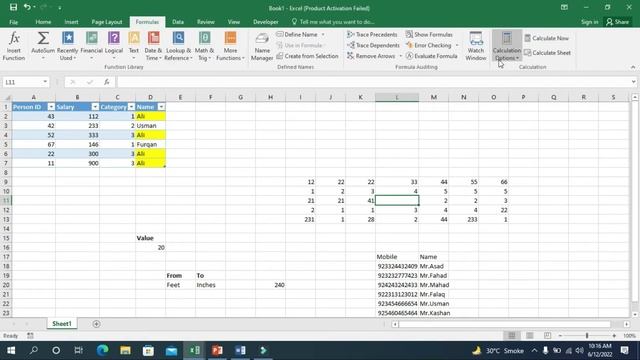Open the Insert Function dialog
The height and width of the screenshot is (360, 640).
coord(14,46)
